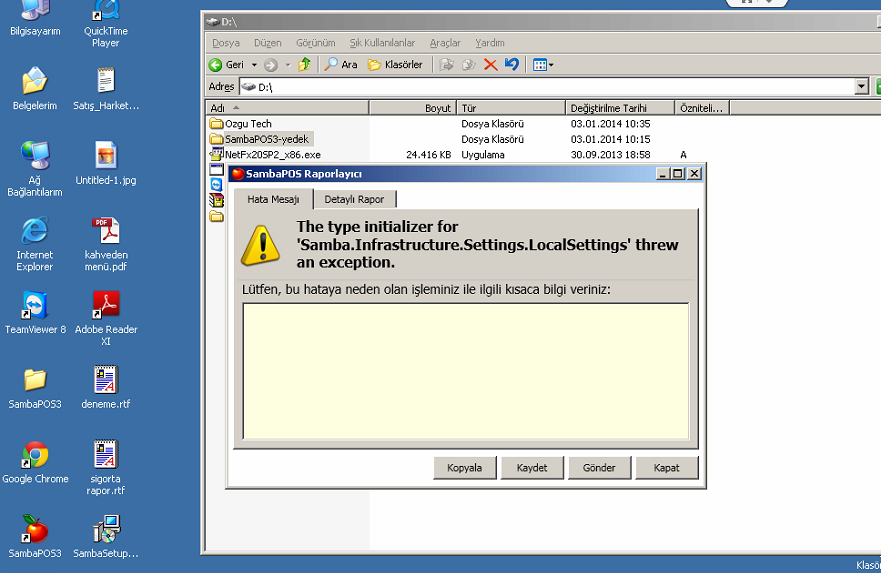Click in the error description text box
The width and height of the screenshot is (881, 573).
(x=466, y=371)
